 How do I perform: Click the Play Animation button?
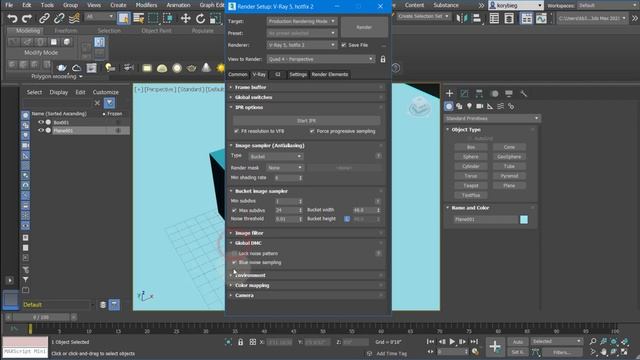tap(452, 341)
